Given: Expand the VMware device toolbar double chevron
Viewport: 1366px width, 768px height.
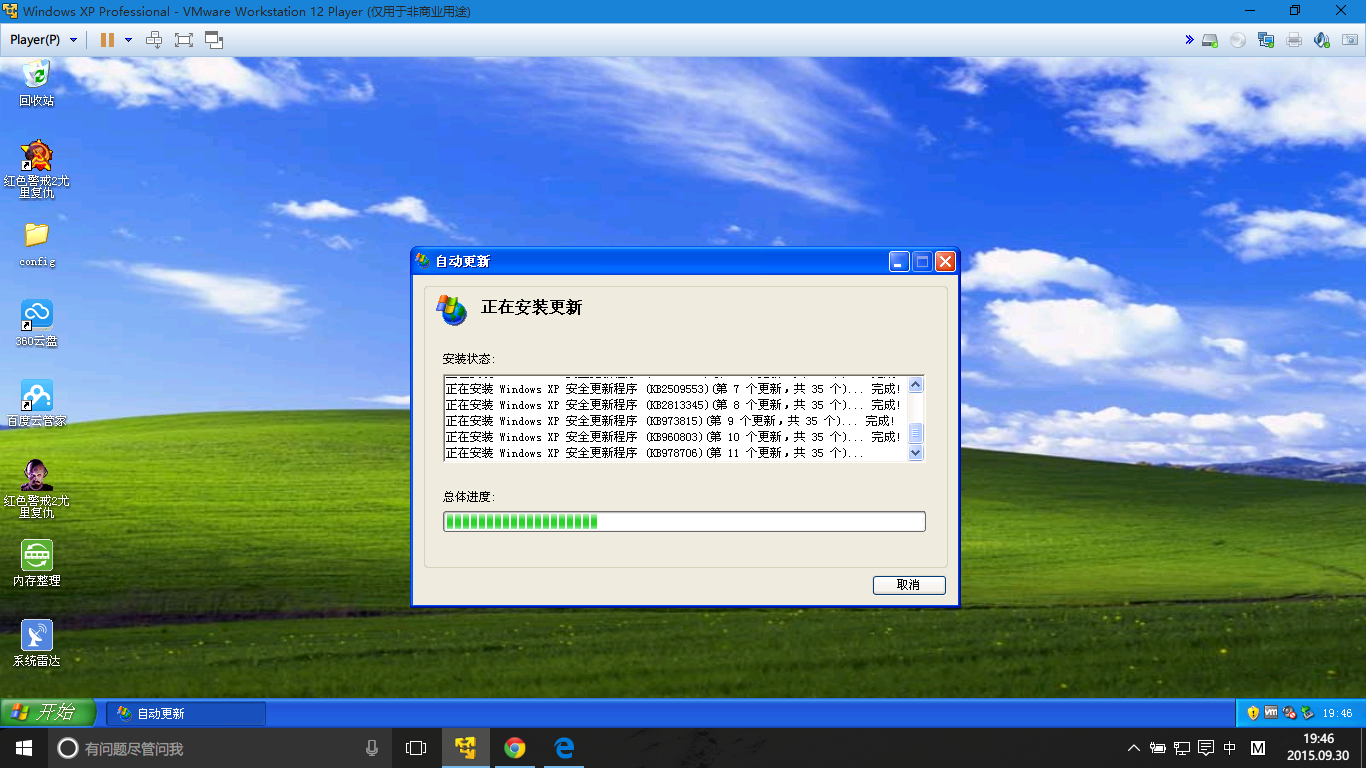Looking at the screenshot, I should tap(1189, 40).
